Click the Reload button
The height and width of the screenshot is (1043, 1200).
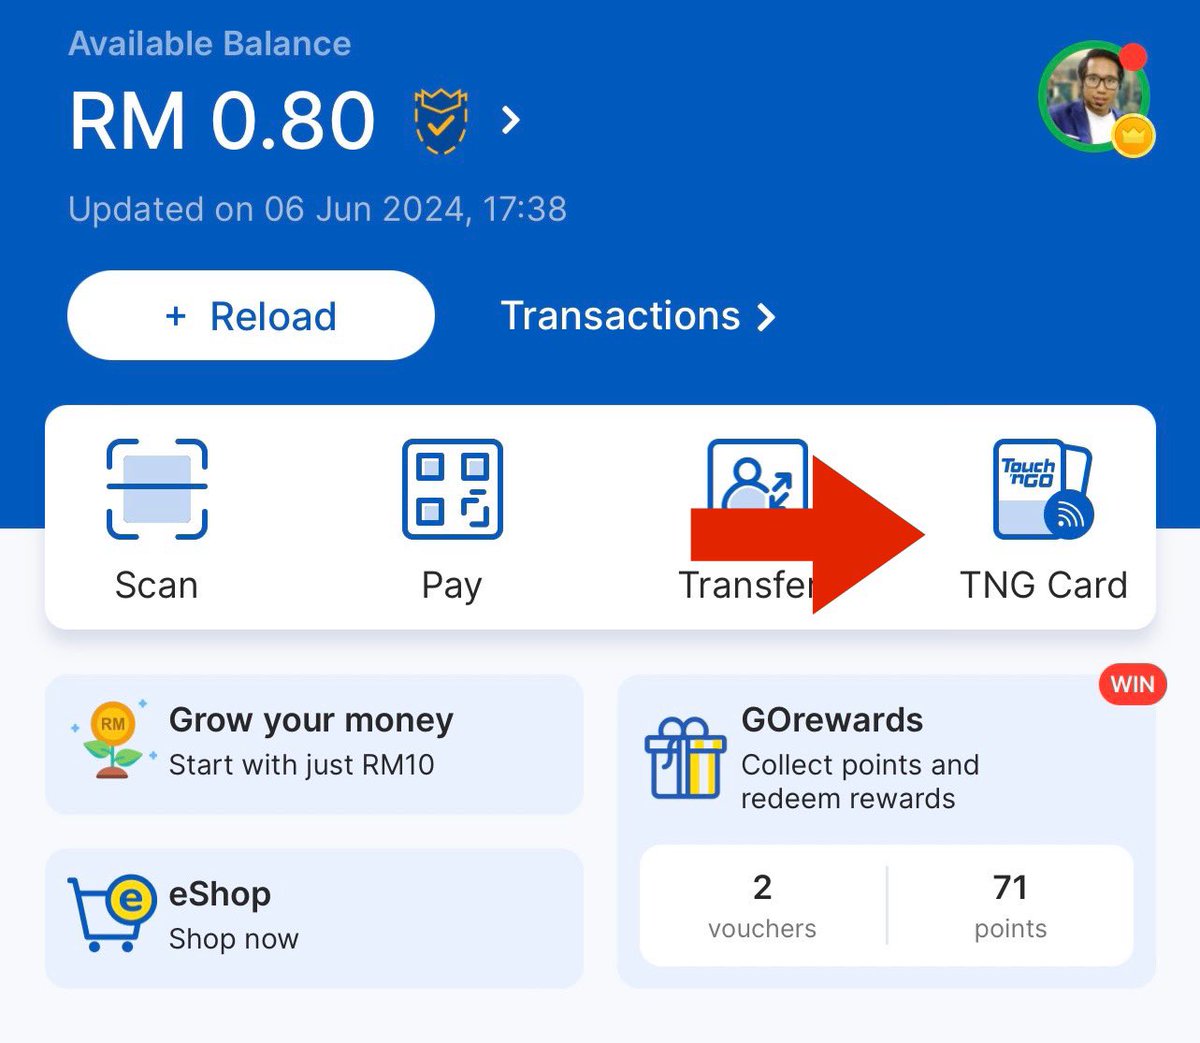pyautogui.click(x=251, y=315)
